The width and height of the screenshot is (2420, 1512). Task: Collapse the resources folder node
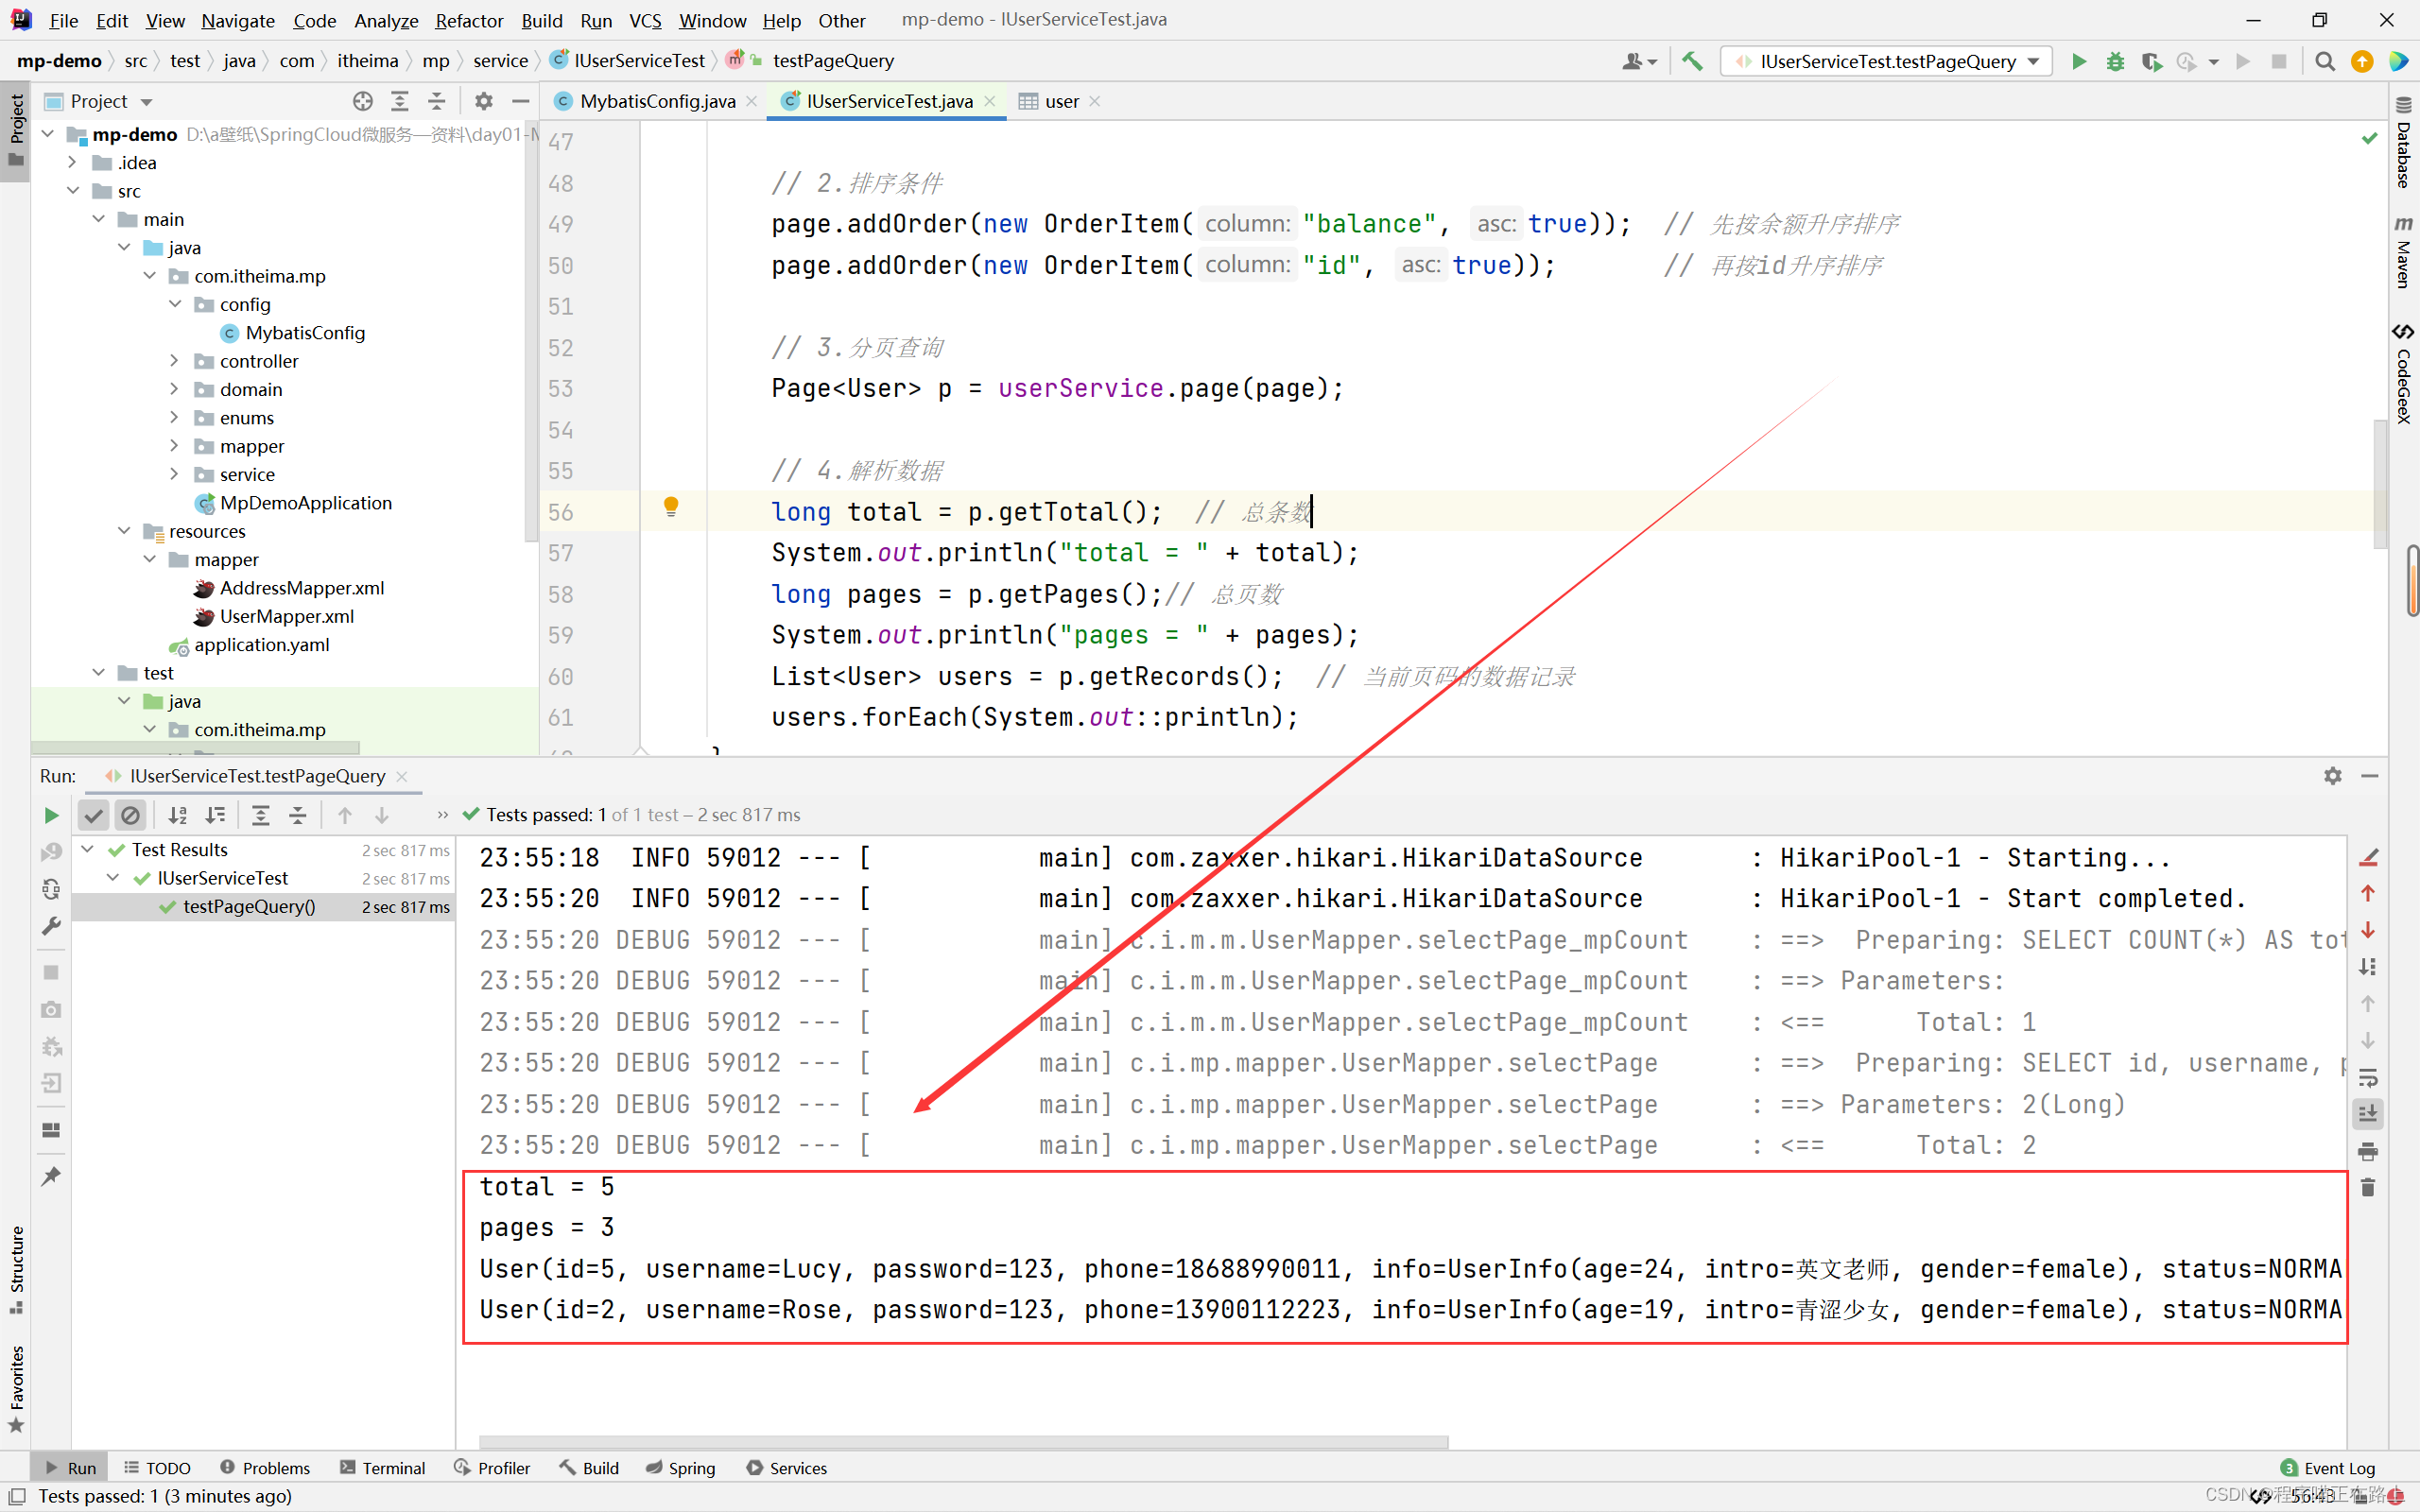click(124, 531)
